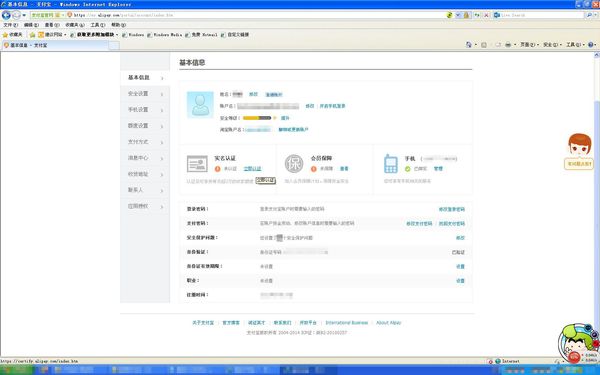Click the 关于支付宝 footer link

[x=203, y=323]
